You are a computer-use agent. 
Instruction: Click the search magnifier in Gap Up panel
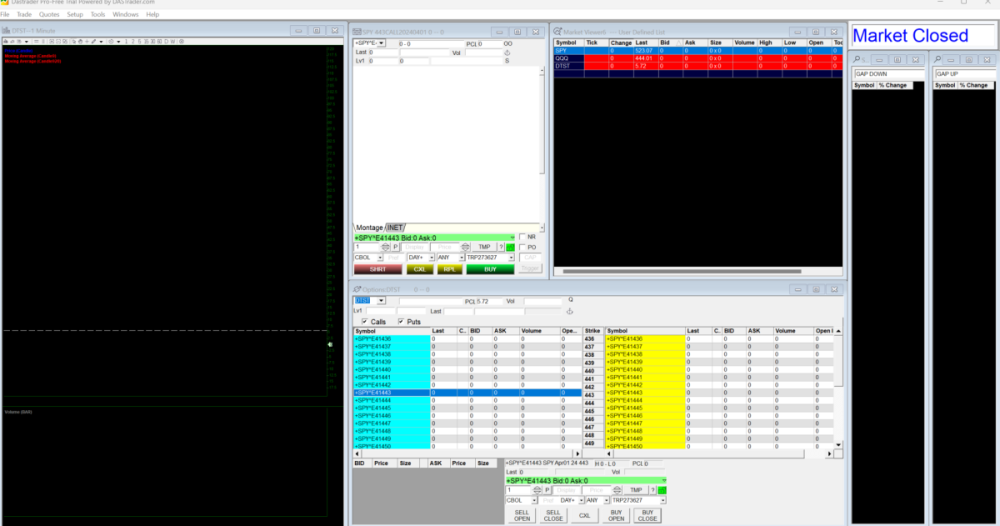[938, 60]
